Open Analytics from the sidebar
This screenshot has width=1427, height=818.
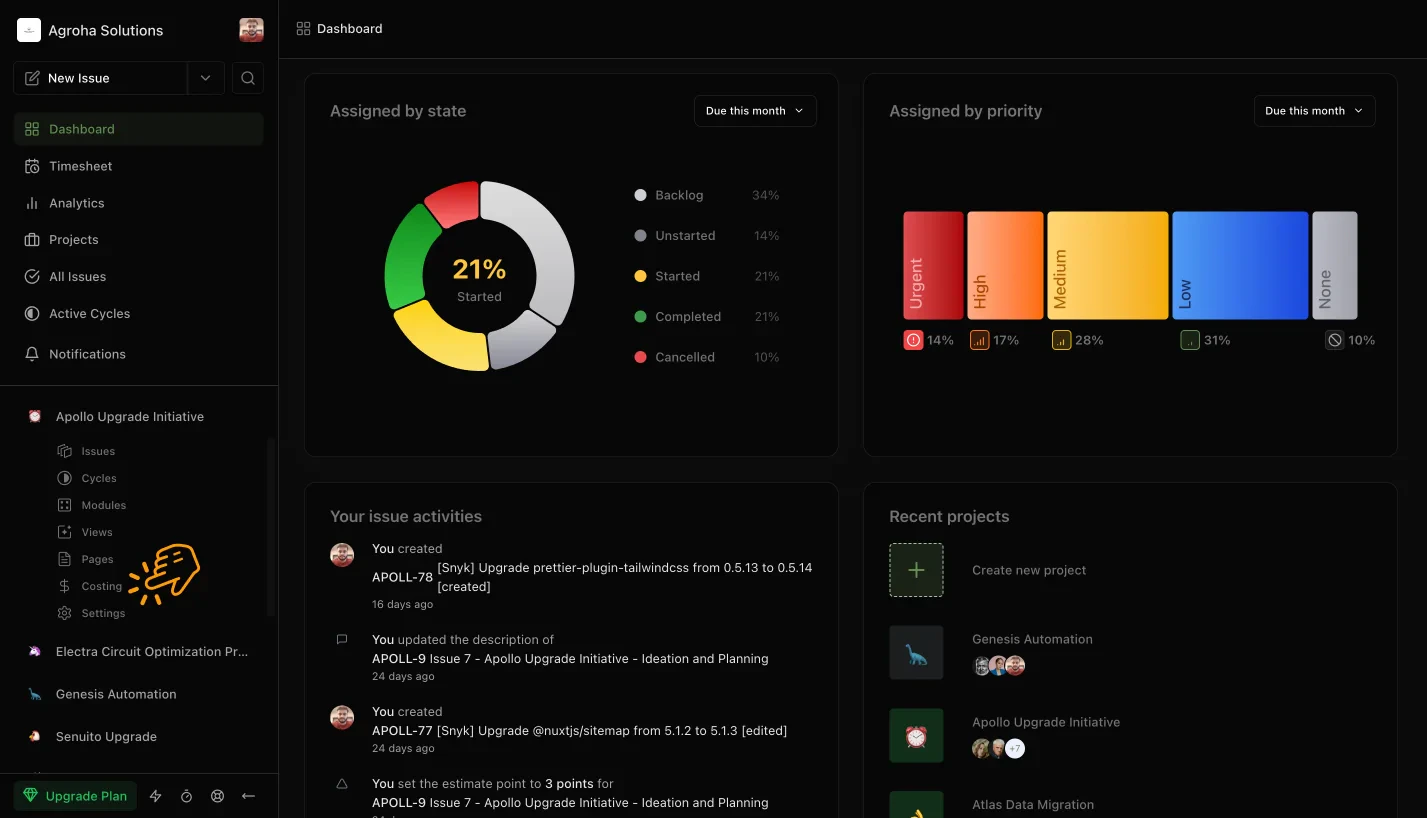click(77, 203)
